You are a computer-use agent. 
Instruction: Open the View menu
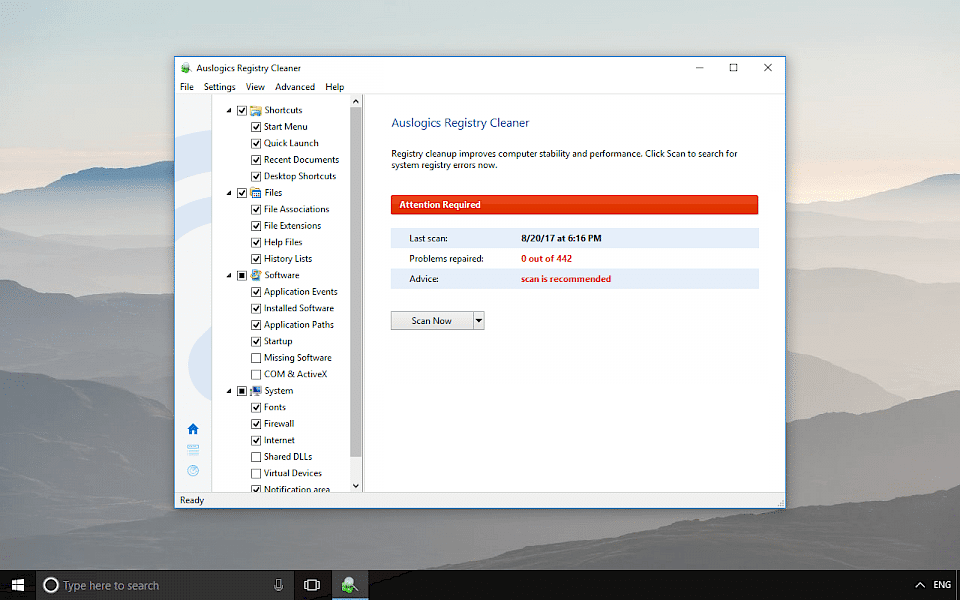pos(255,87)
